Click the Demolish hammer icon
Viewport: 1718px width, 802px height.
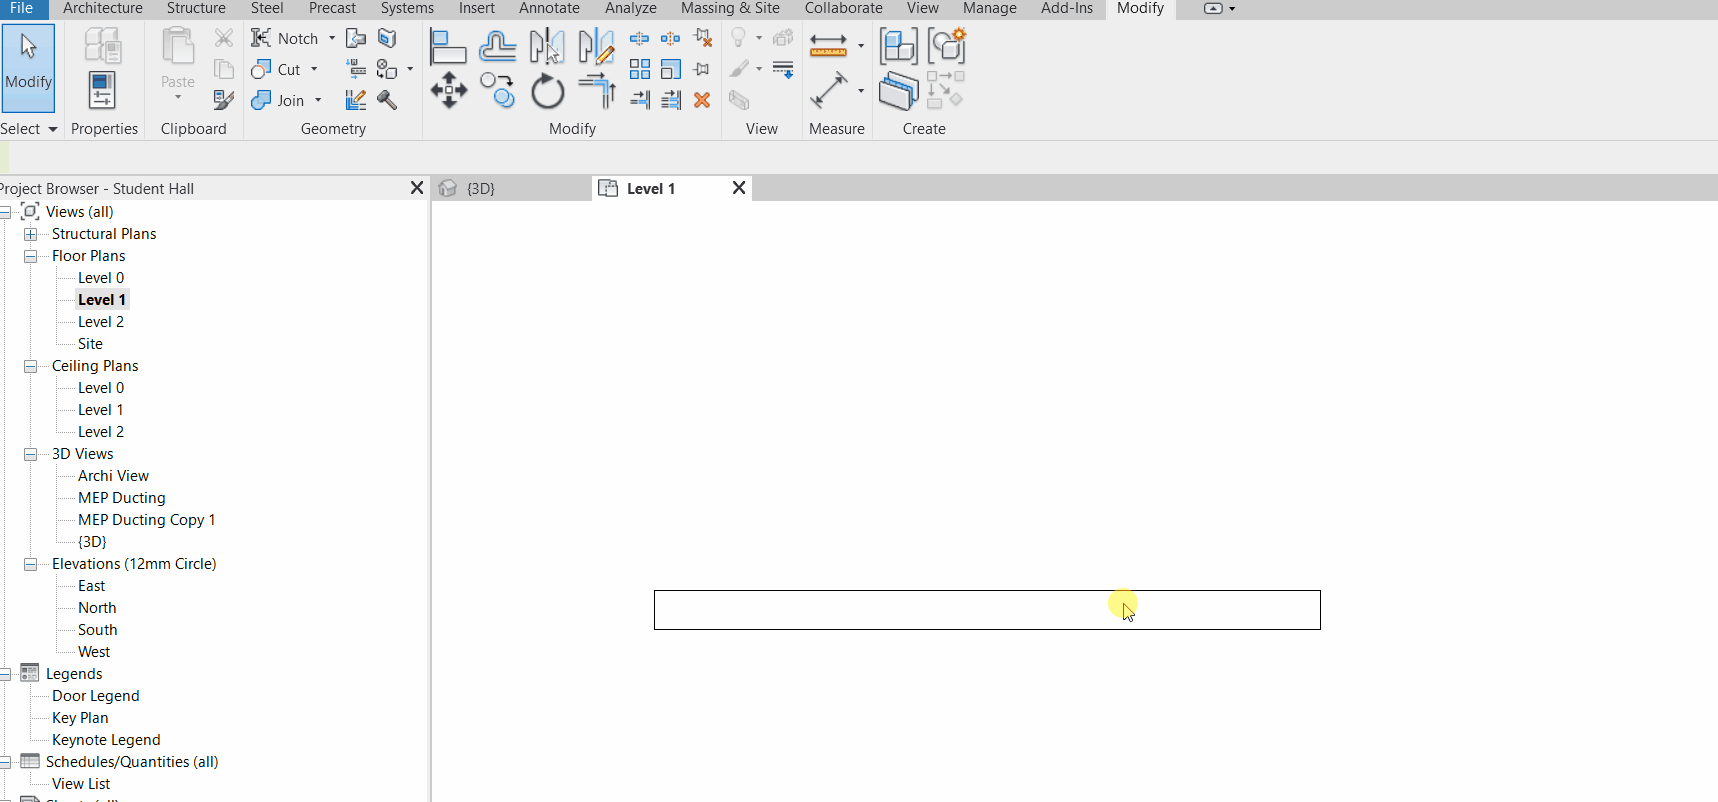coord(387,100)
